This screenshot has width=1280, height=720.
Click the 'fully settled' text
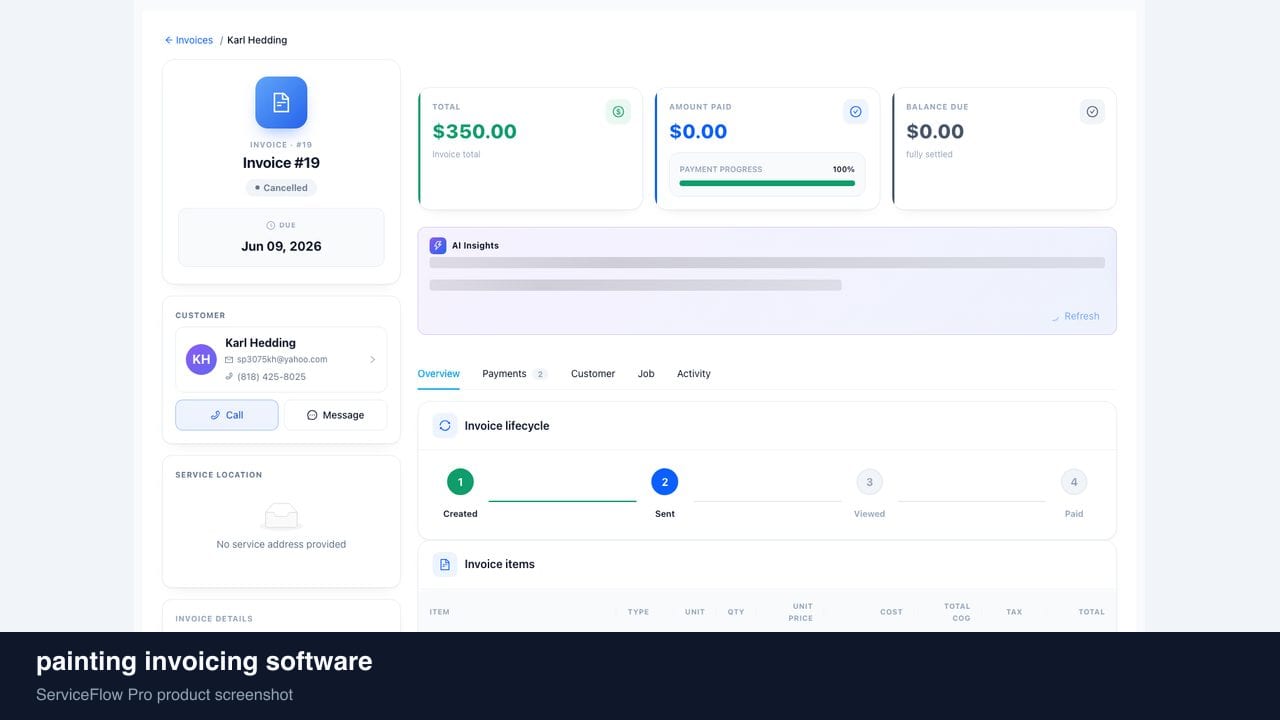click(929, 155)
